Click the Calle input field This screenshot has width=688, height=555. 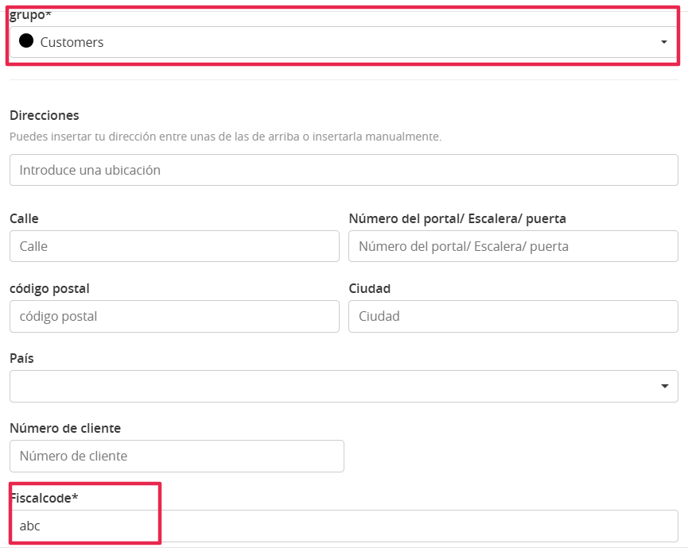174,246
